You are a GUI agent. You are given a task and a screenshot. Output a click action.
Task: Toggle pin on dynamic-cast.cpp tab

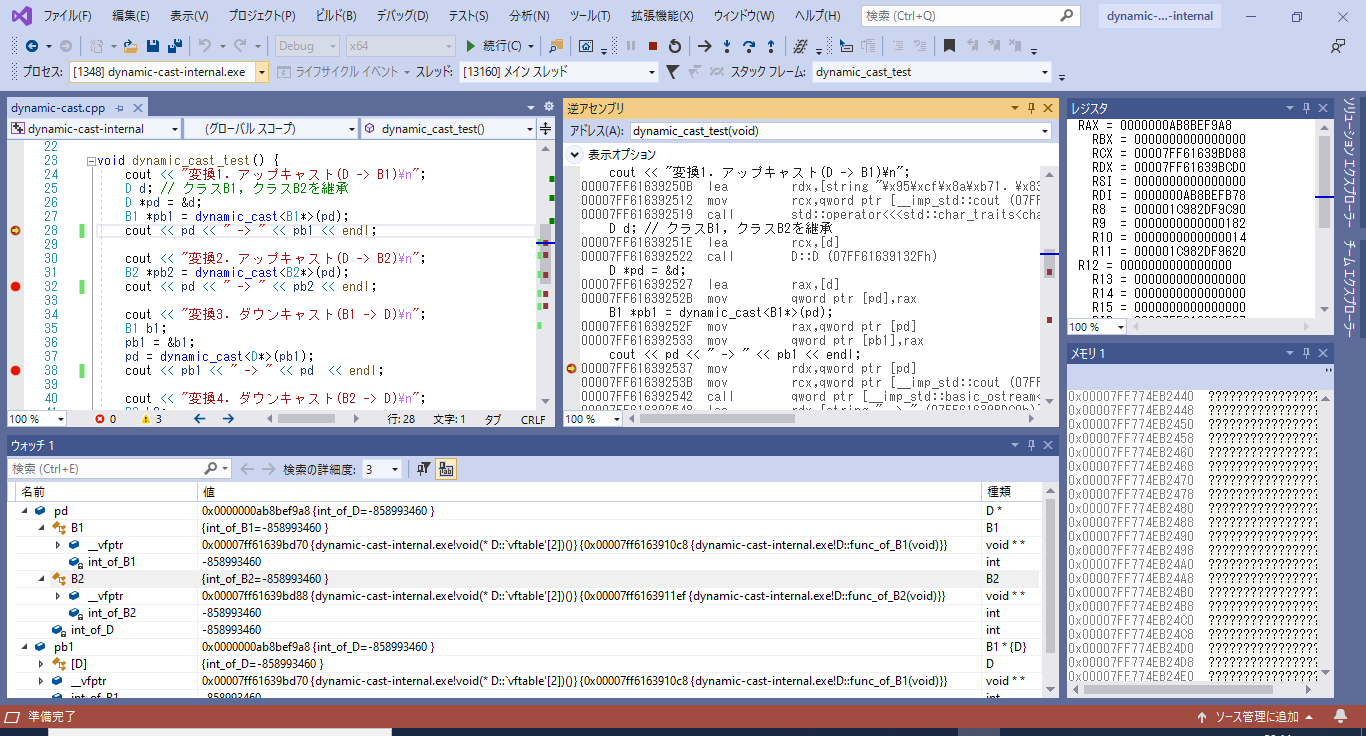tap(118, 108)
